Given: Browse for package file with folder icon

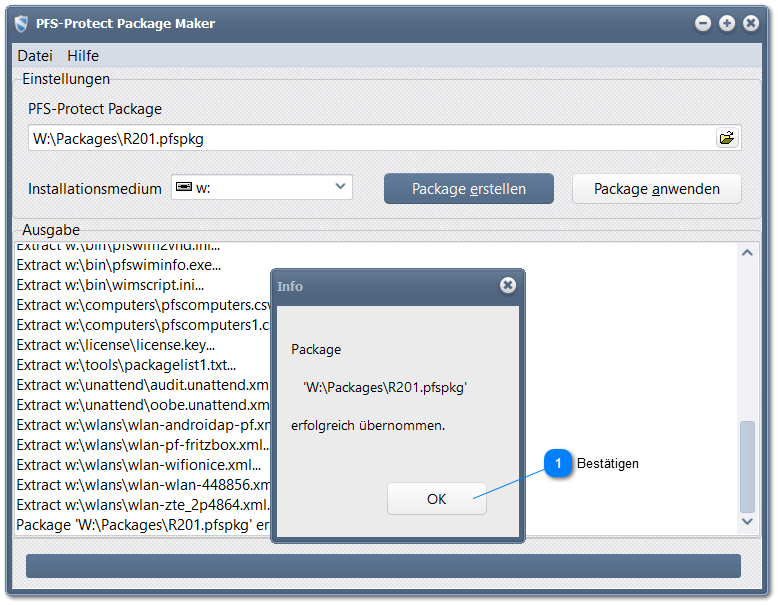Looking at the screenshot, I should pyautogui.click(x=727, y=138).
